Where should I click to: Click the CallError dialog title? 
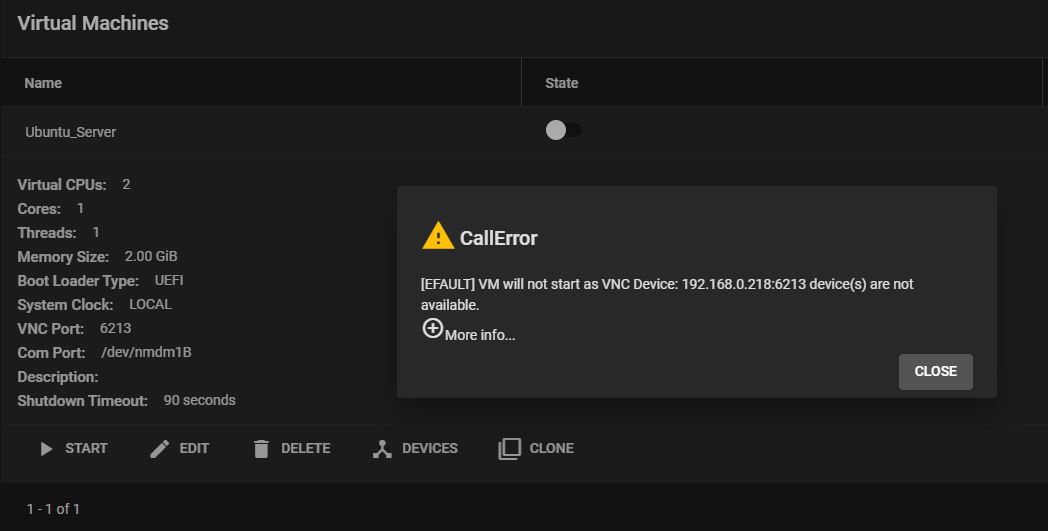coord(499,238)
